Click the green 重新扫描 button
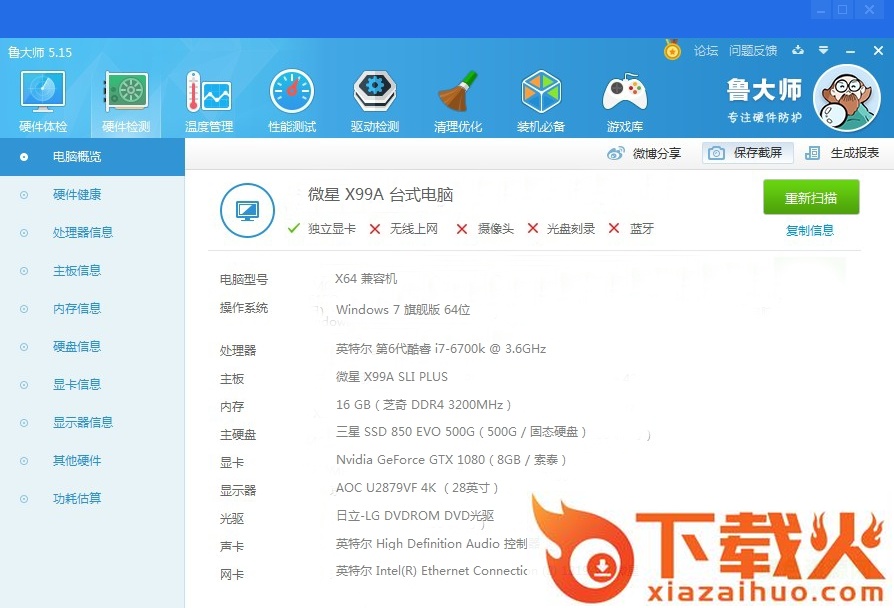Image resolution: width=894 pixels, height=608 pixels. coord(811,197)
